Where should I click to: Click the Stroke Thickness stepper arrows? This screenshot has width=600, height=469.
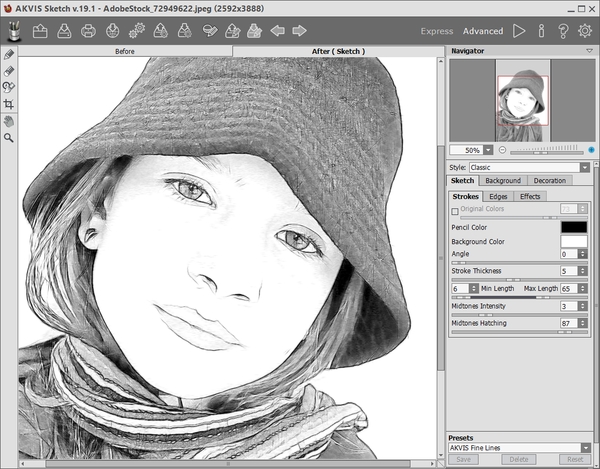click(x=582, y=271)
